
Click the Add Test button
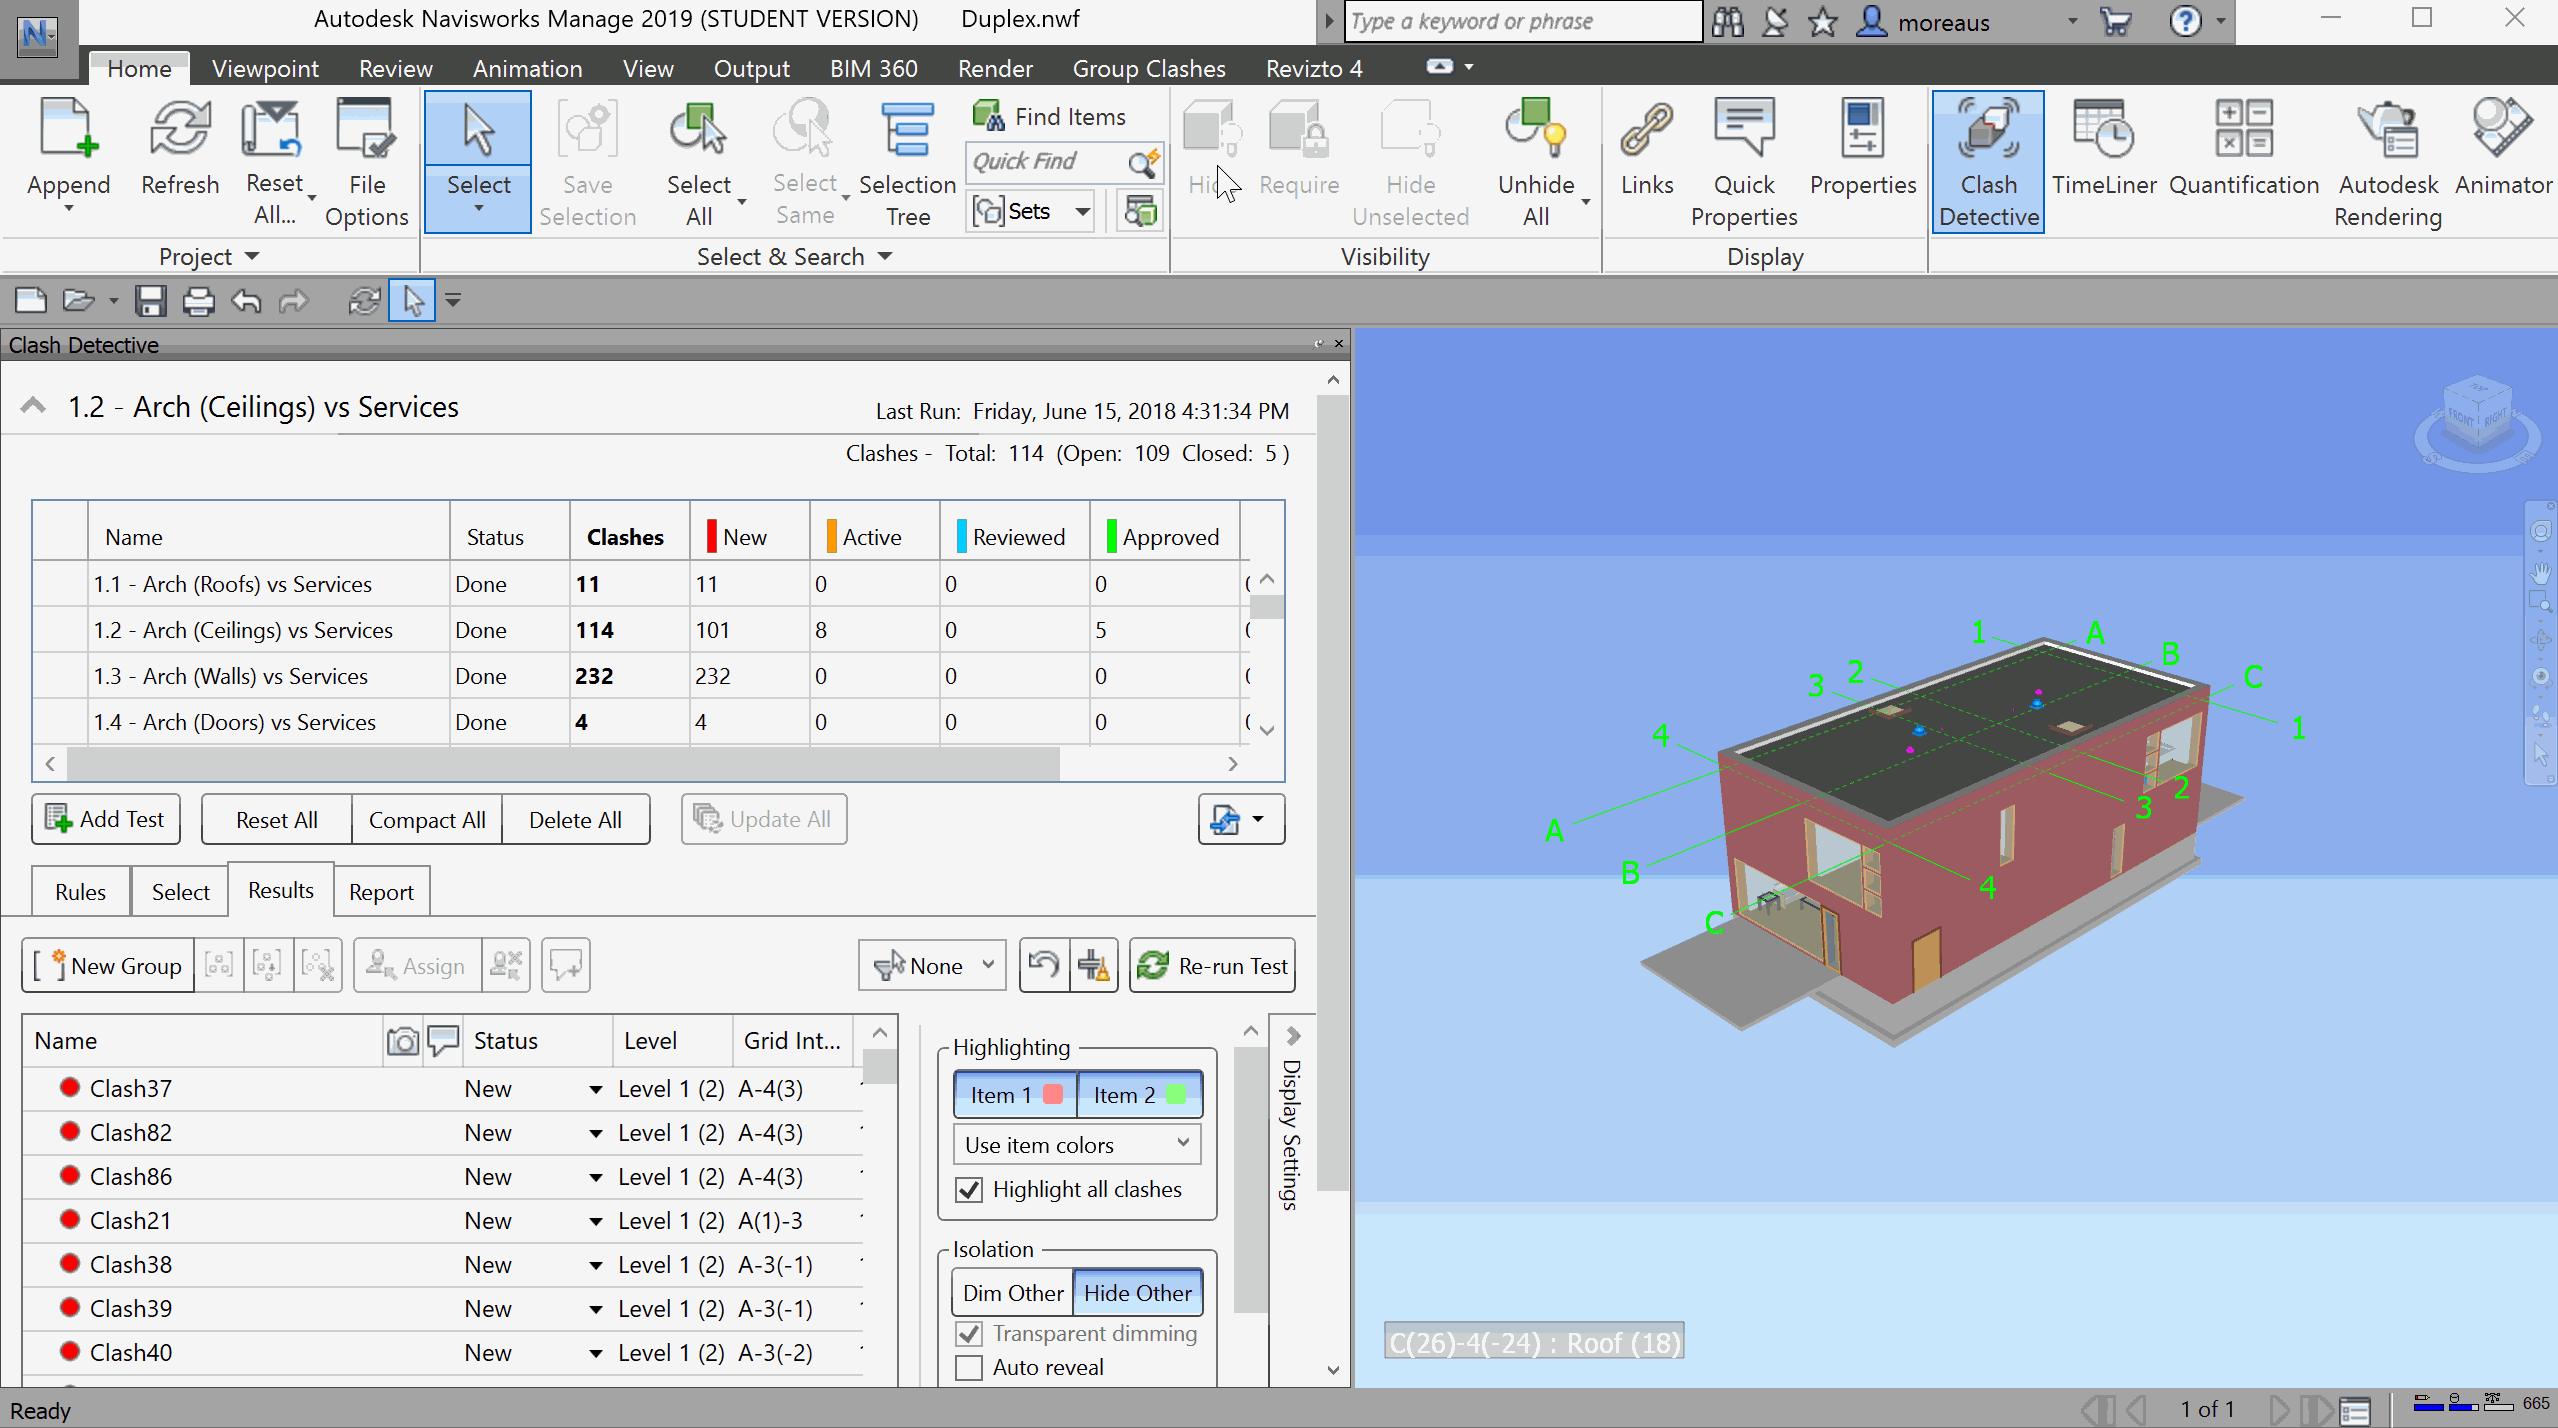(x=106, y=819)
